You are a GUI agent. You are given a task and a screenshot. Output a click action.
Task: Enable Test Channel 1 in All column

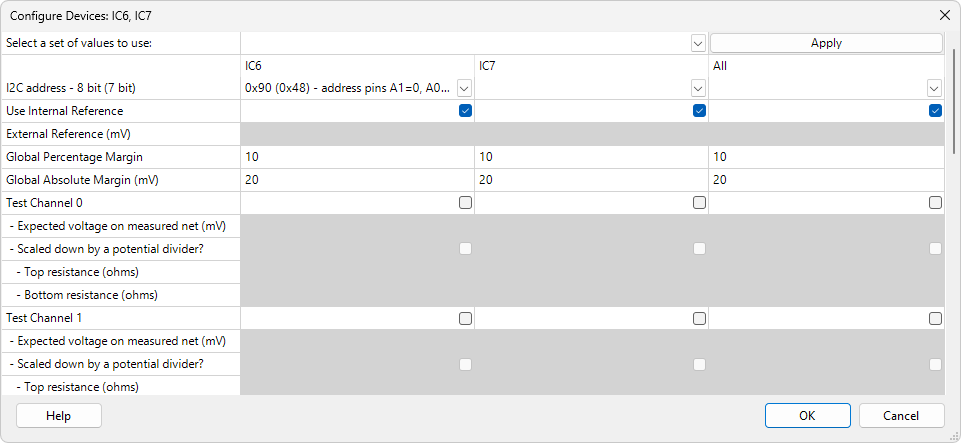click(935, 319)
